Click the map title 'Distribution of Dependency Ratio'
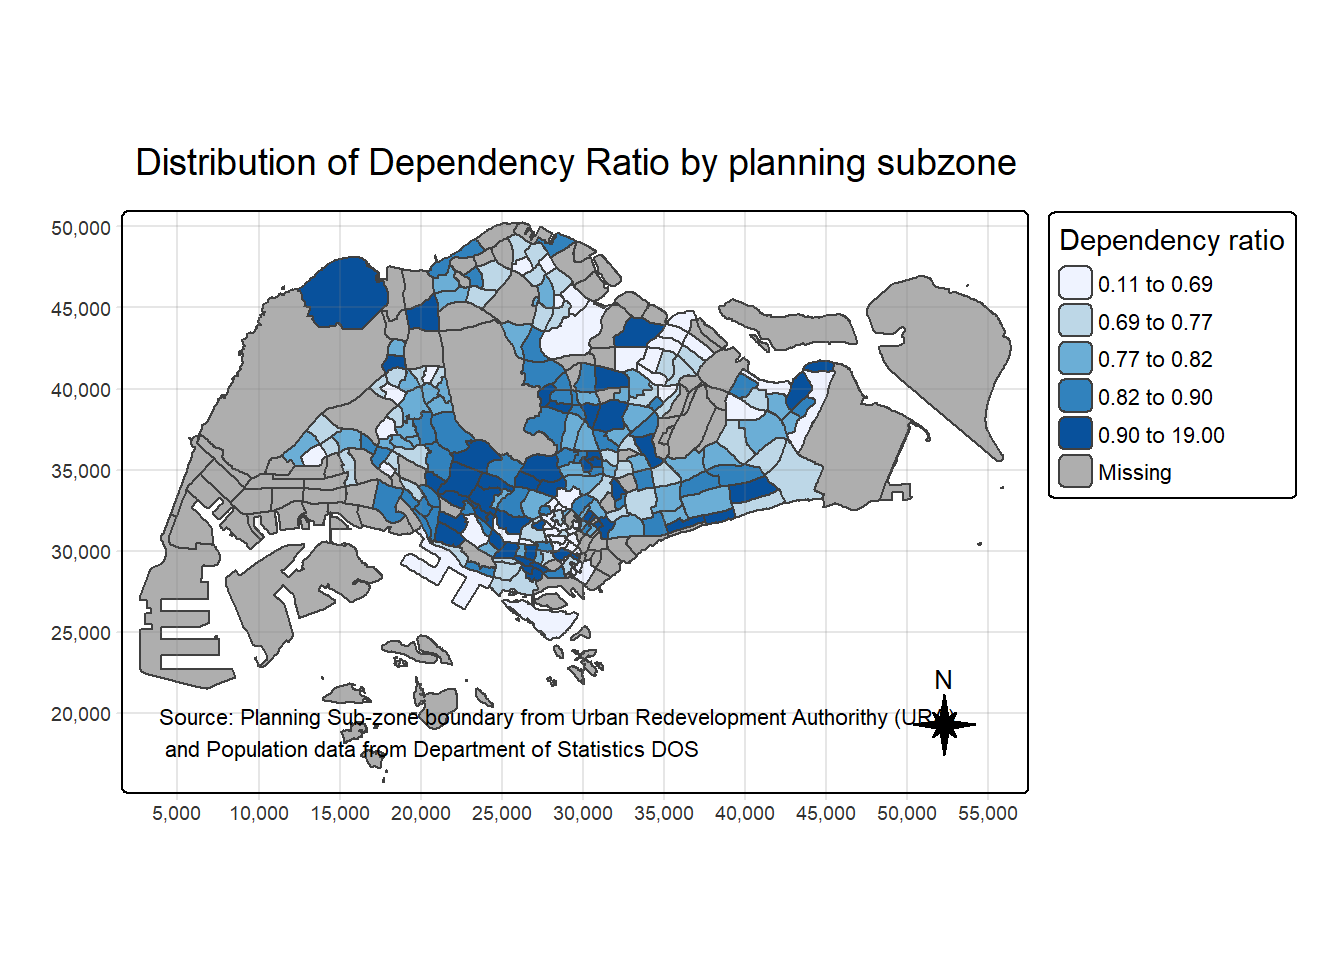The height and width of the screenshot is (960, 1344). click(x=575, y=163)
